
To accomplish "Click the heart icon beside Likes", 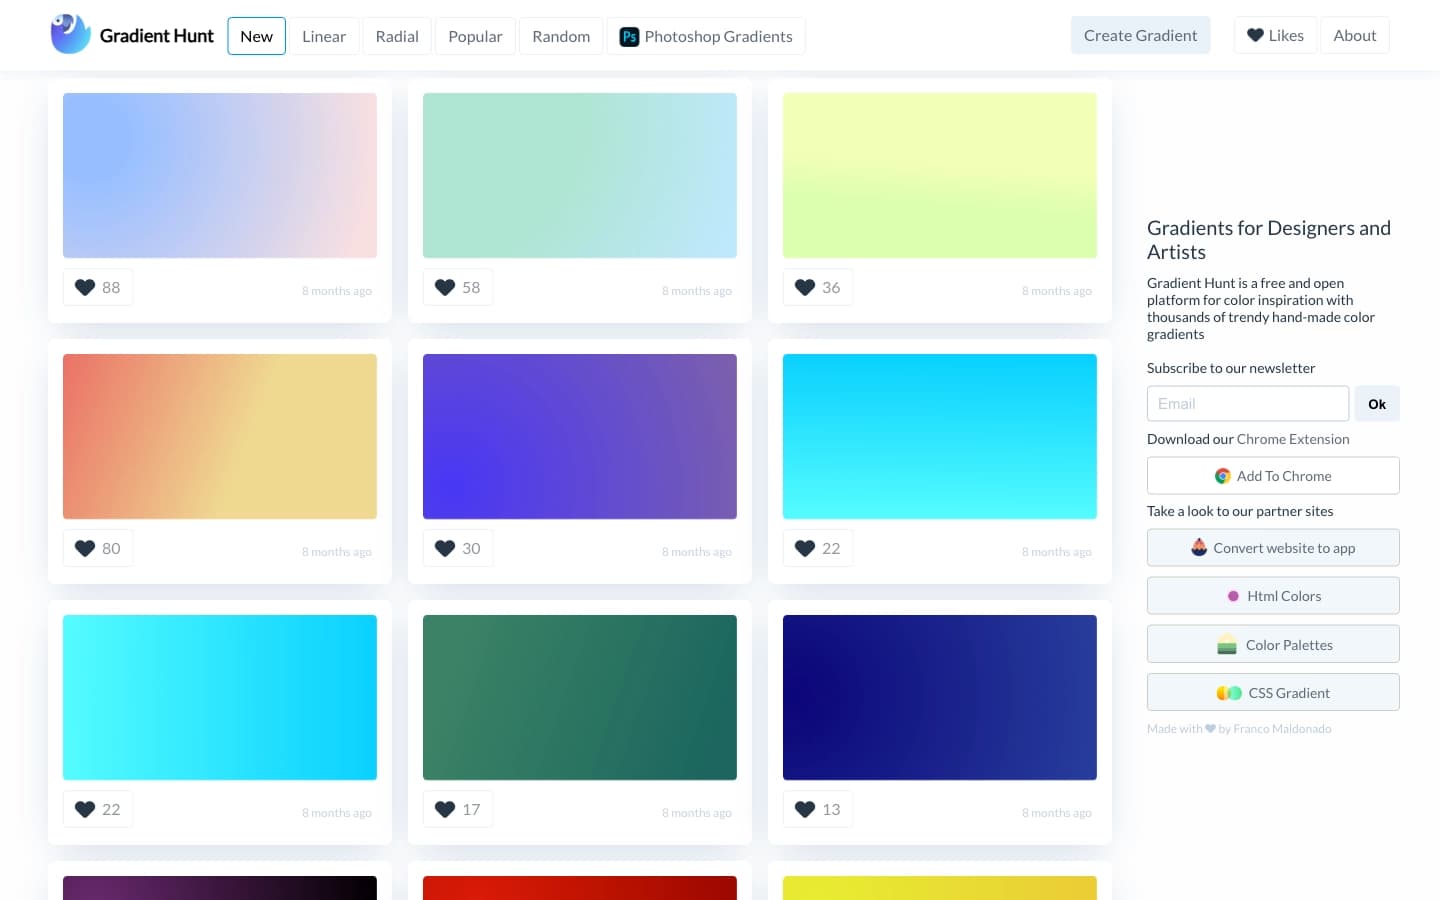I will point(1255,35).
